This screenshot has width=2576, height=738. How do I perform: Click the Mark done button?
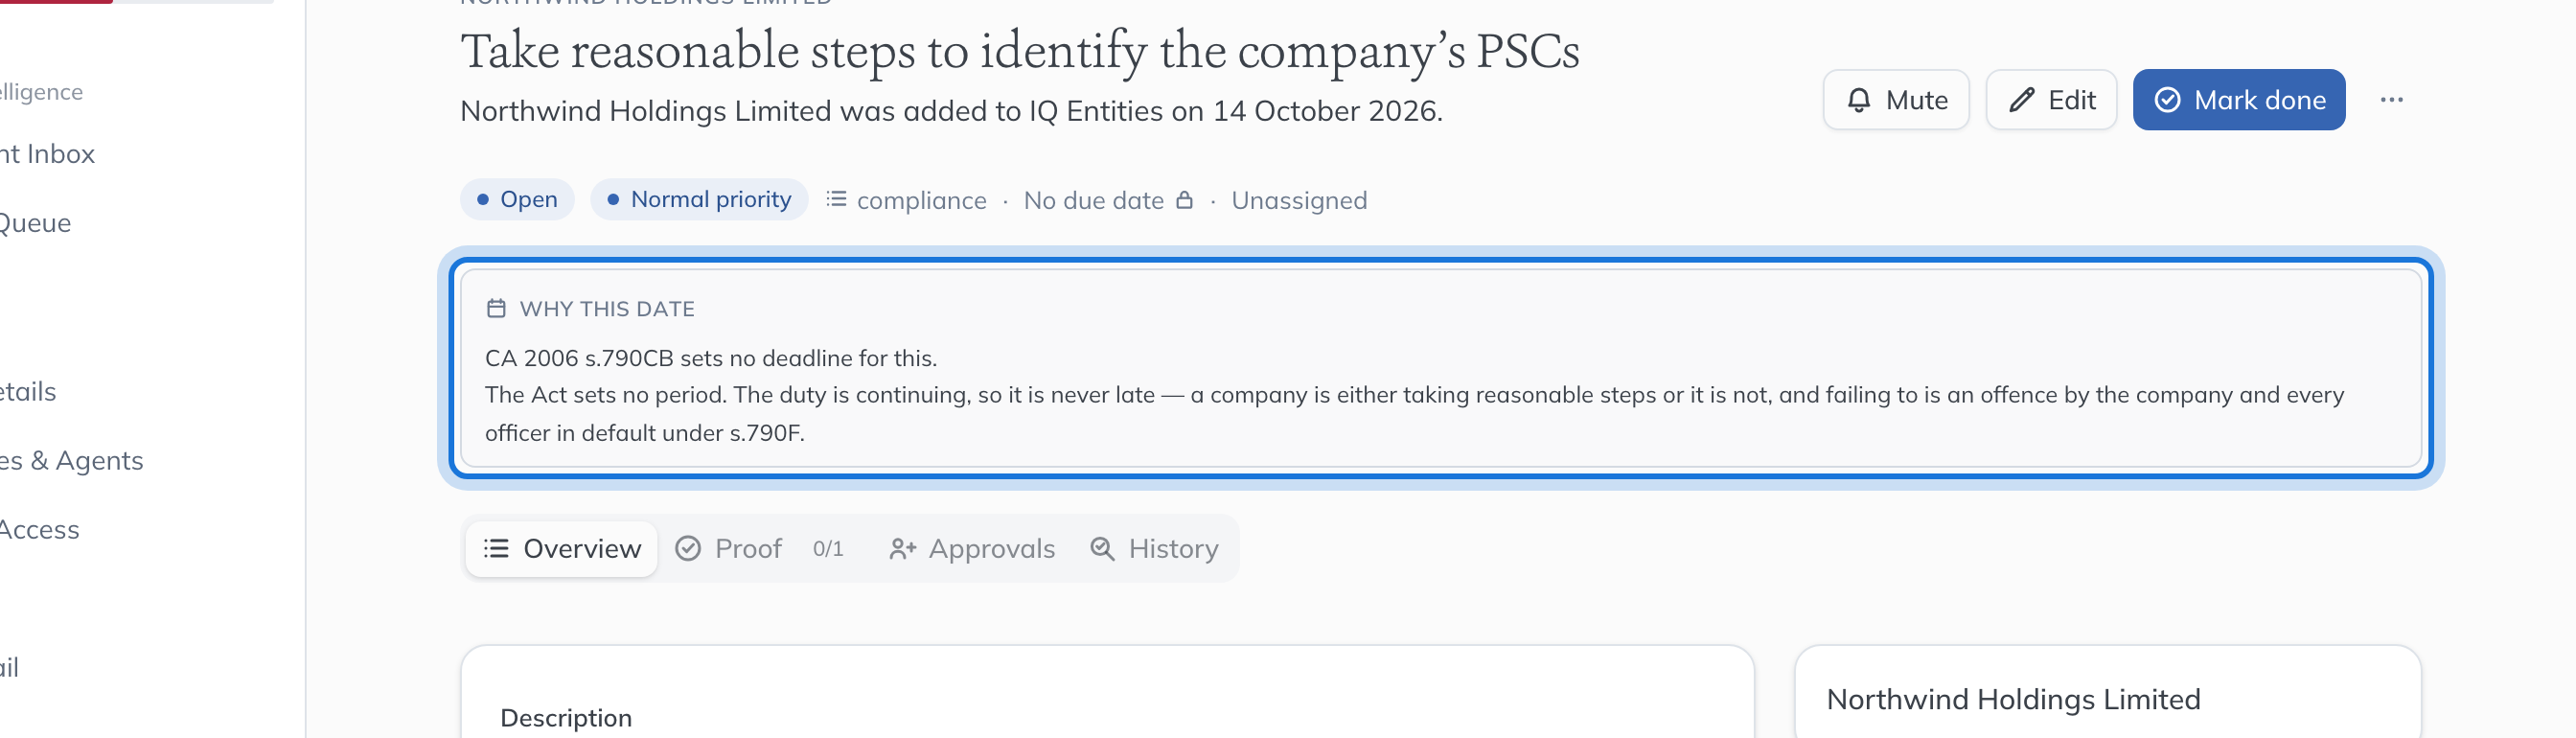point(2239,100)
